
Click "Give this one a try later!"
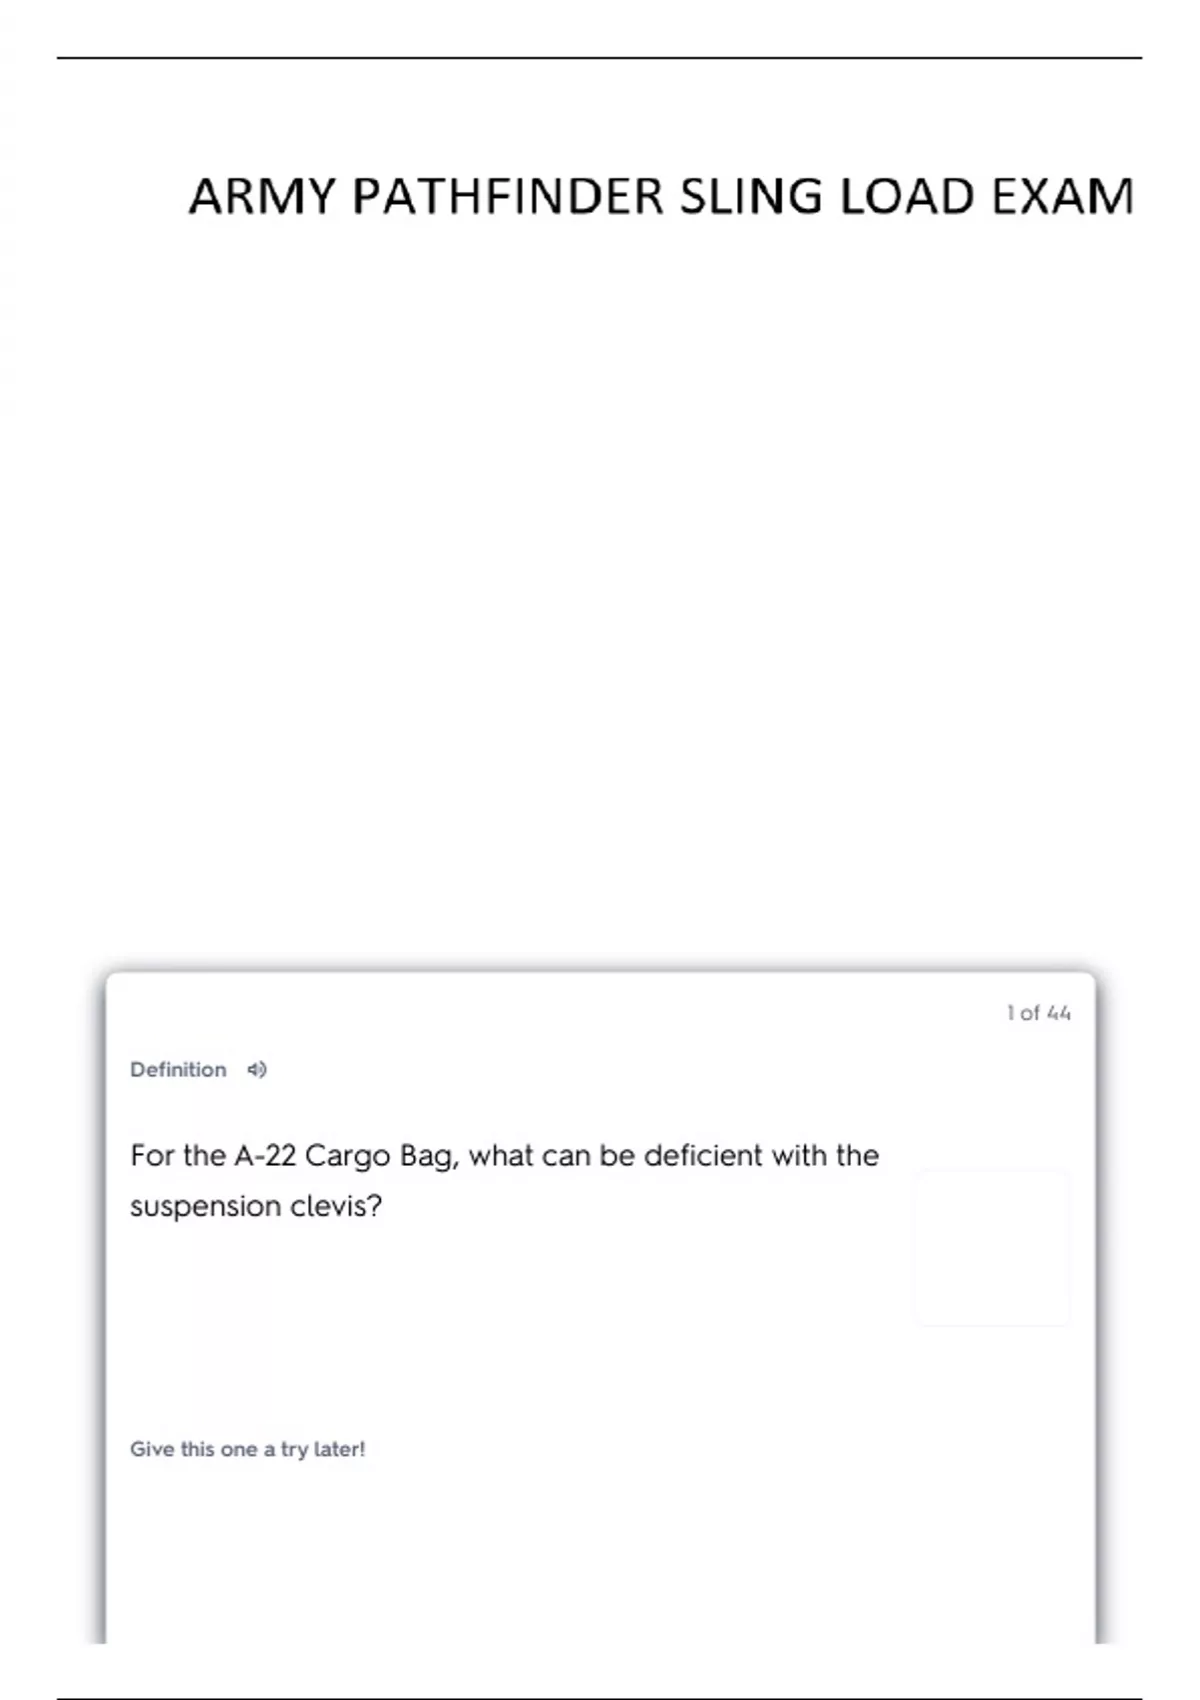[x=247, y=1449]
